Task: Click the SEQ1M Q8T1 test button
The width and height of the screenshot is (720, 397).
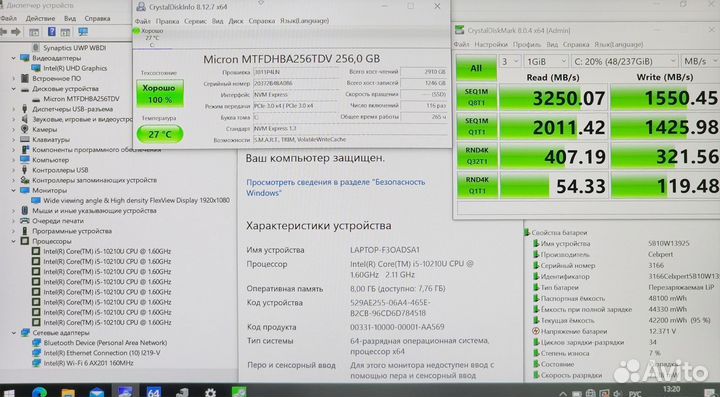Action: (477, 97)
